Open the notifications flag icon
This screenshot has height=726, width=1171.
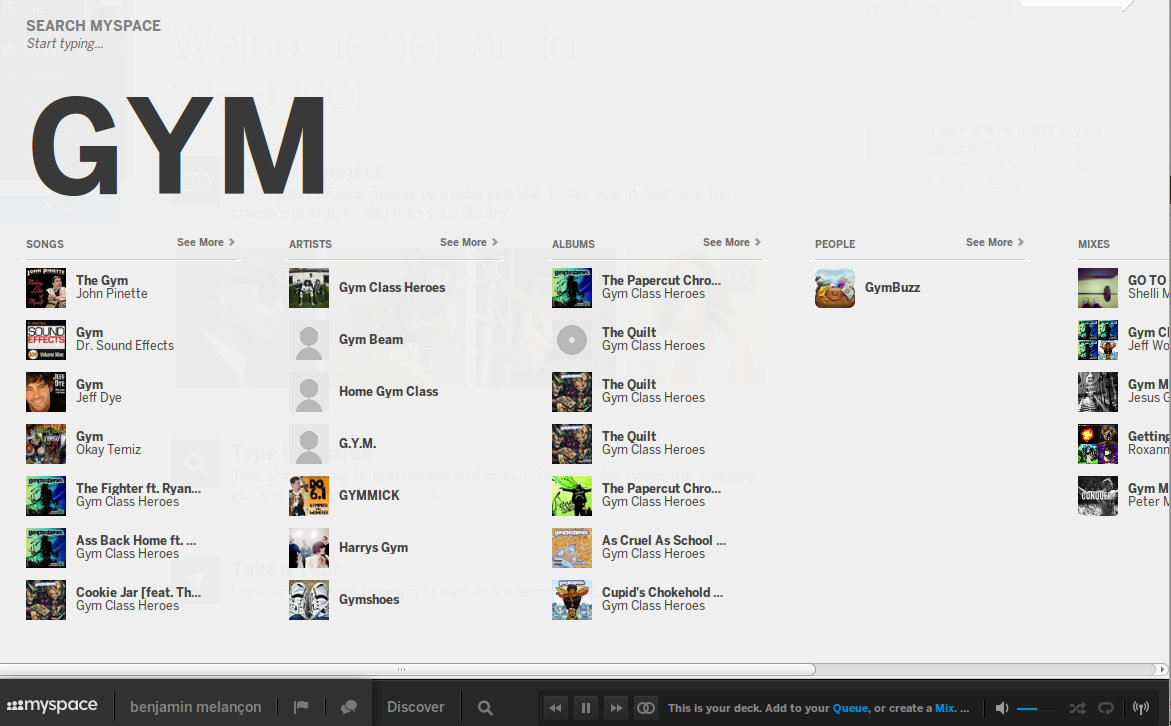pos(301,707)
